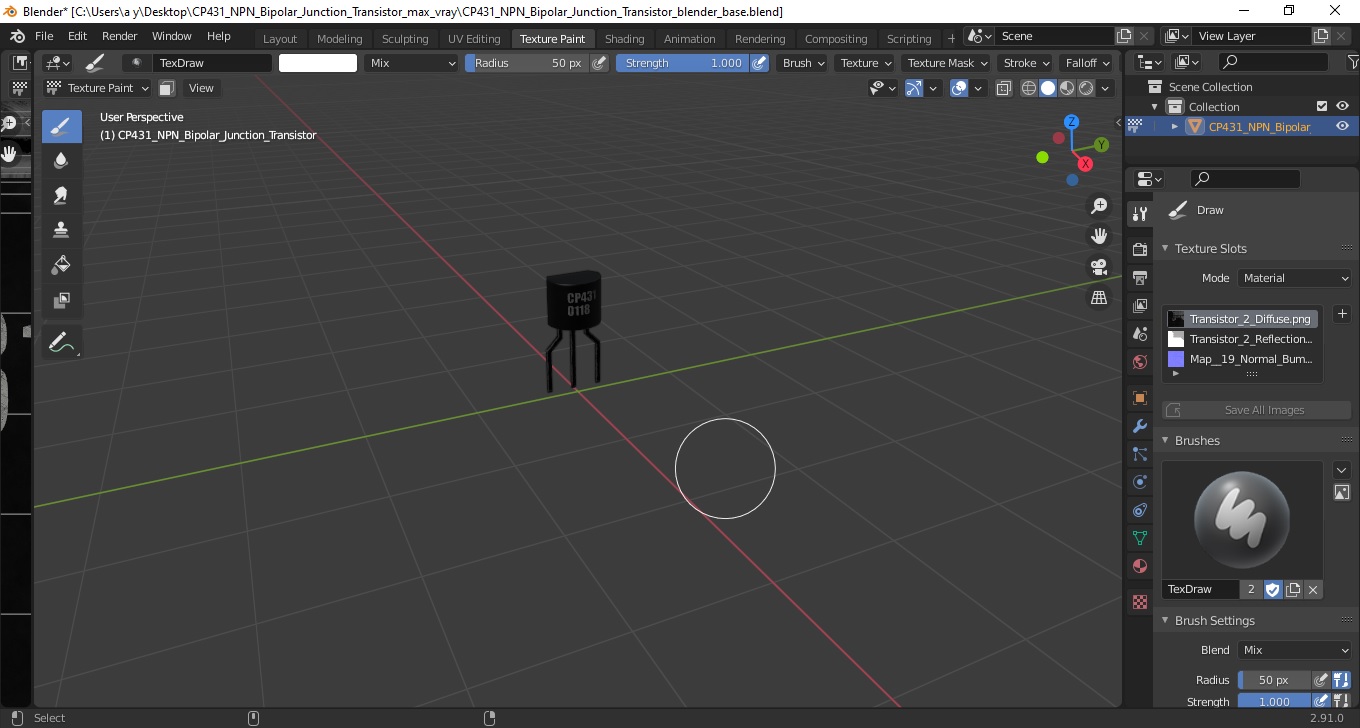
Task: Toggle viewport gizmos display
Action: coord(914,88)
